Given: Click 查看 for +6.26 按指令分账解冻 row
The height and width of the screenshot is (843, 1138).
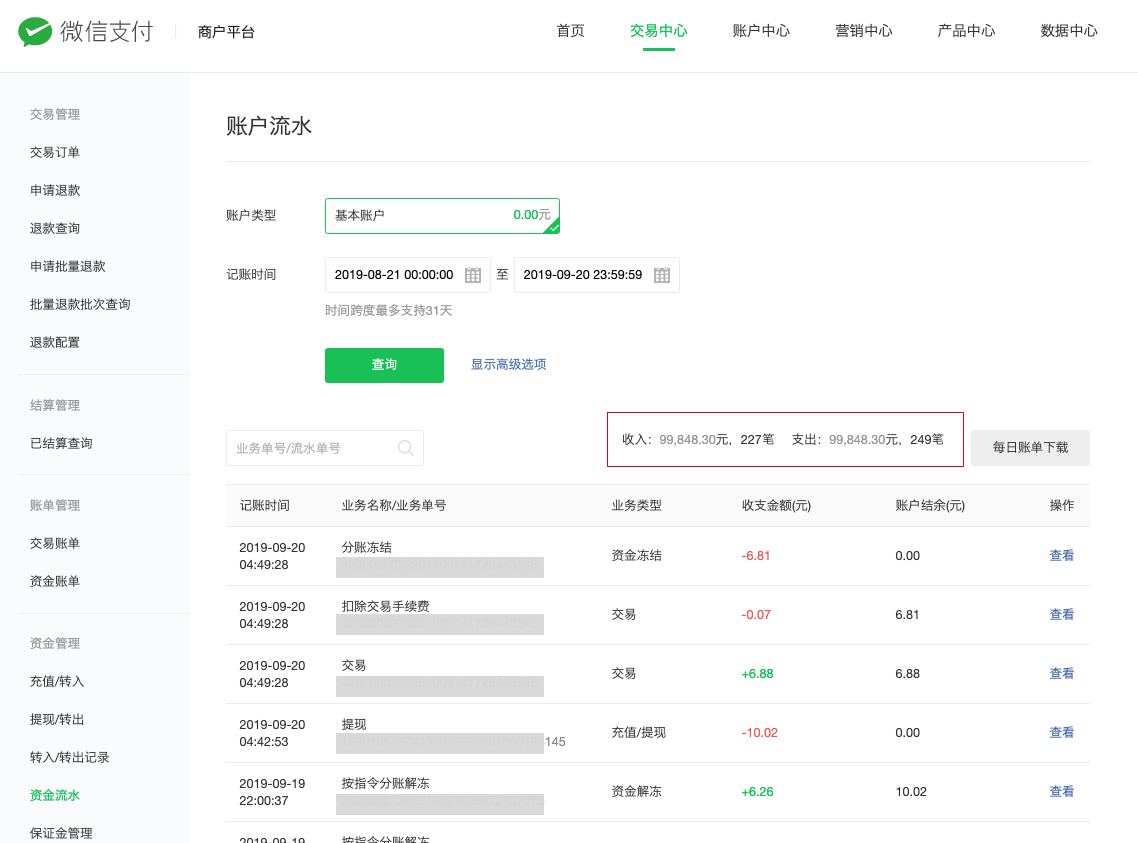Looking at the screenshot, I should coord(1061,791).
